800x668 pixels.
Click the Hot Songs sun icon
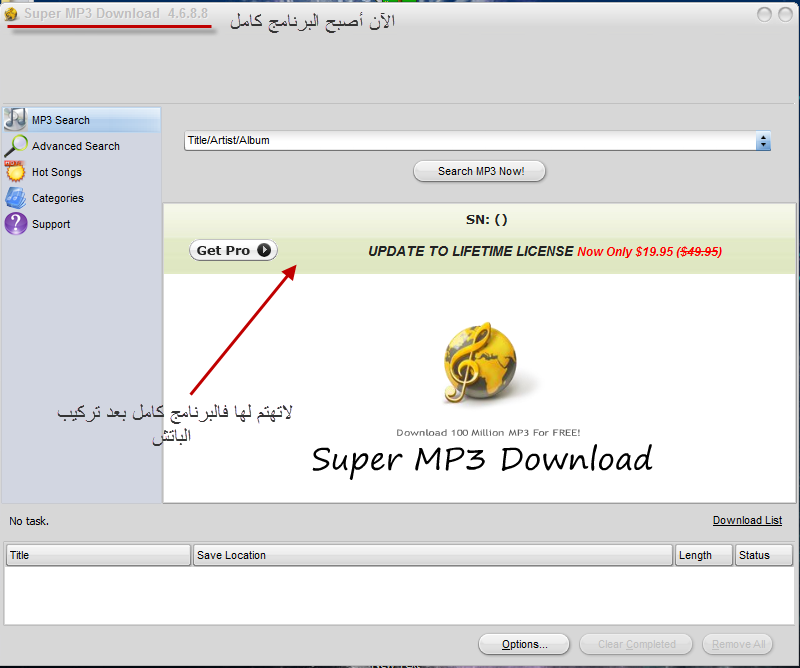(15, 171)
